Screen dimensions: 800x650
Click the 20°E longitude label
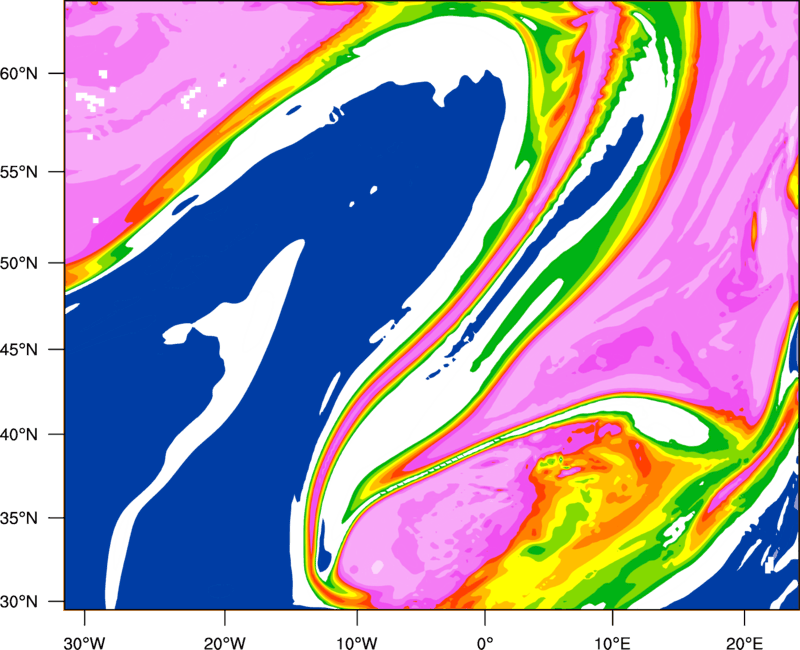pos(744,643)
